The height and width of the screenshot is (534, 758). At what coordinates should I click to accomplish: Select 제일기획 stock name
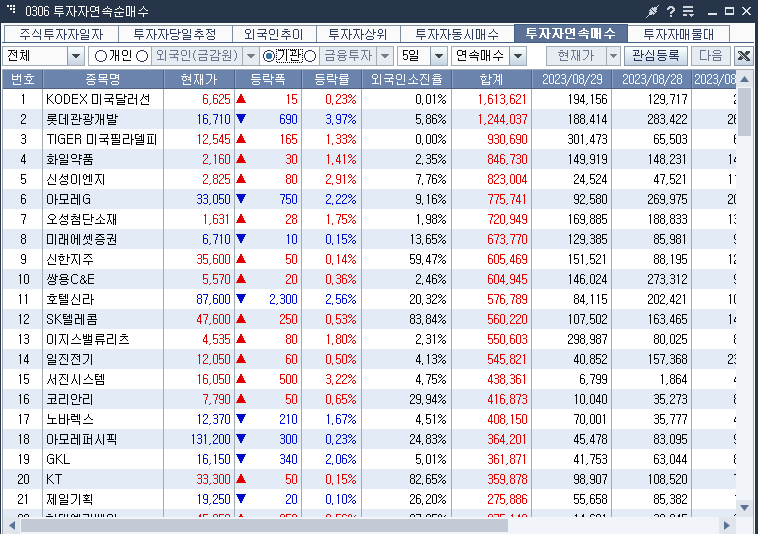(x=70, y=500)
